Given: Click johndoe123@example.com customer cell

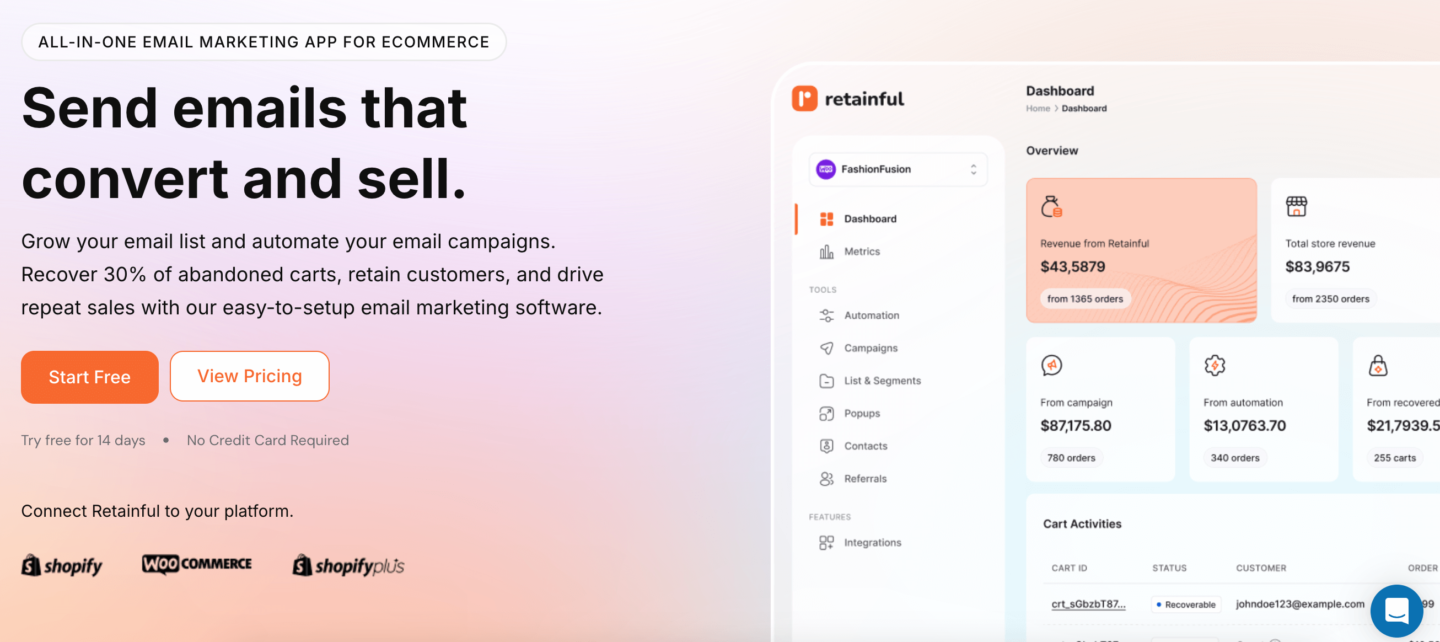Looking at the screenshot, I should click(x=1300, y=604).
